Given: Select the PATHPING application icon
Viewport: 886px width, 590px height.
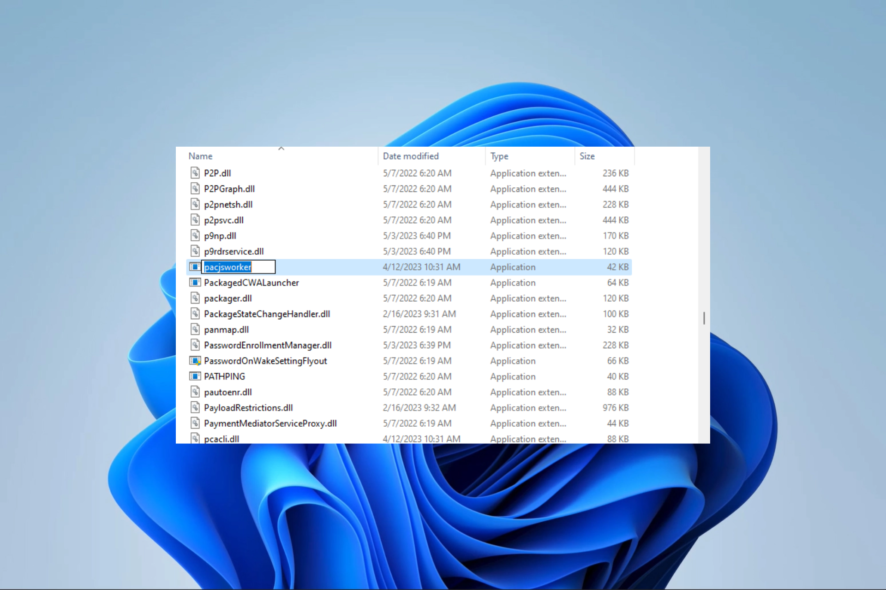Looking at the screenshot, I should point(195,376).
